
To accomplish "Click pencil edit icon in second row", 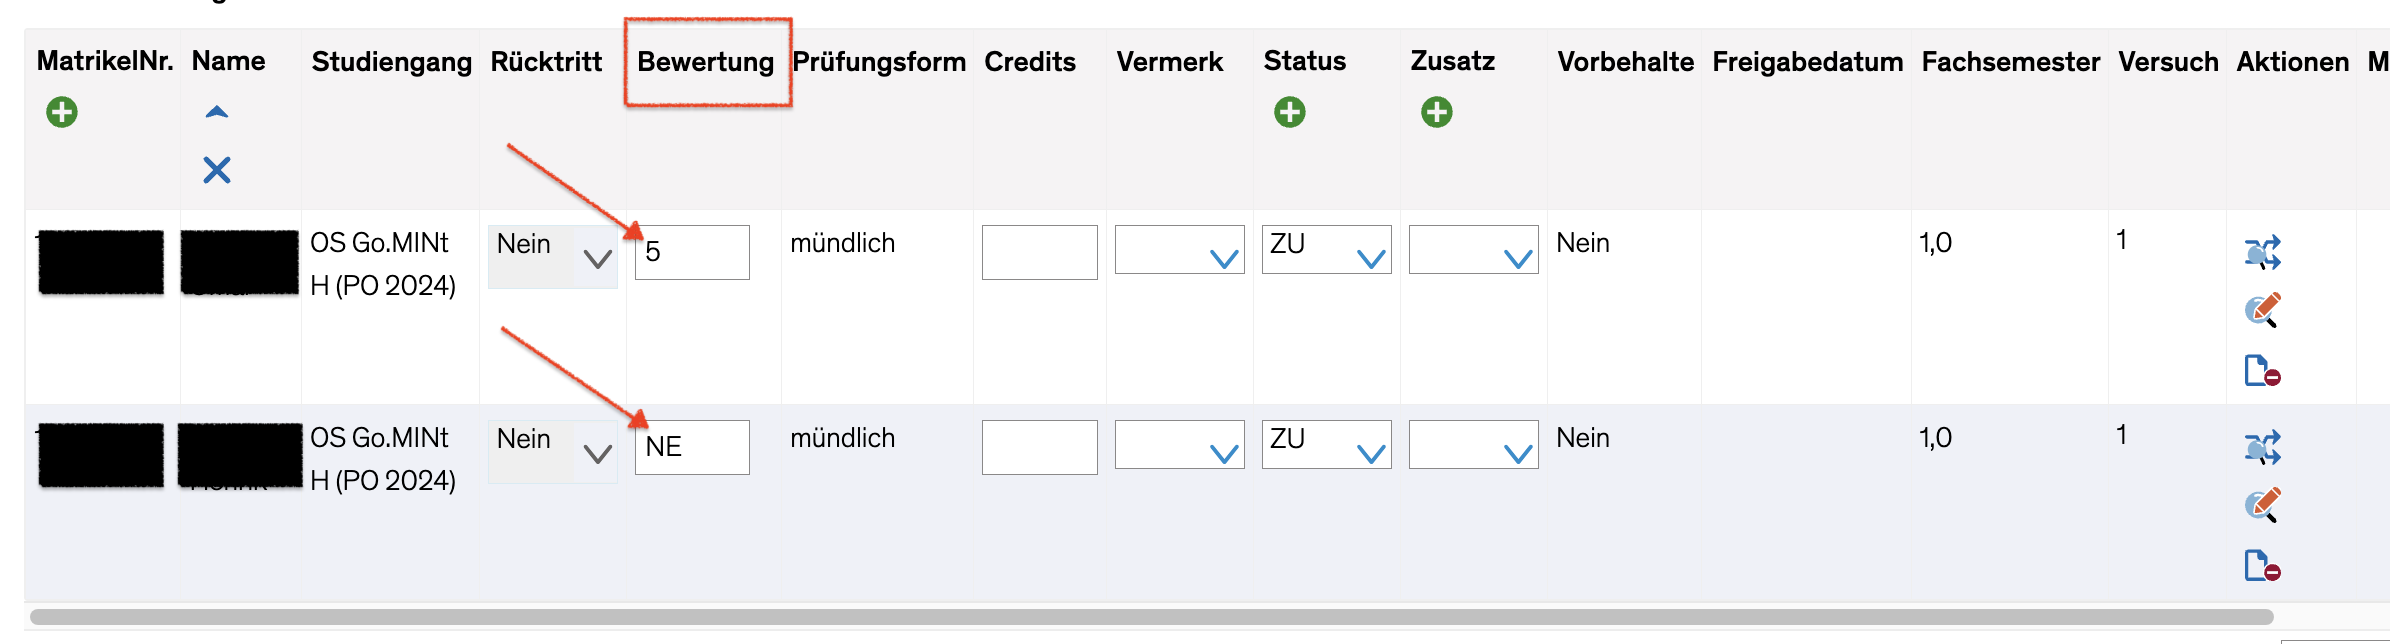I will pos(2262,505).
